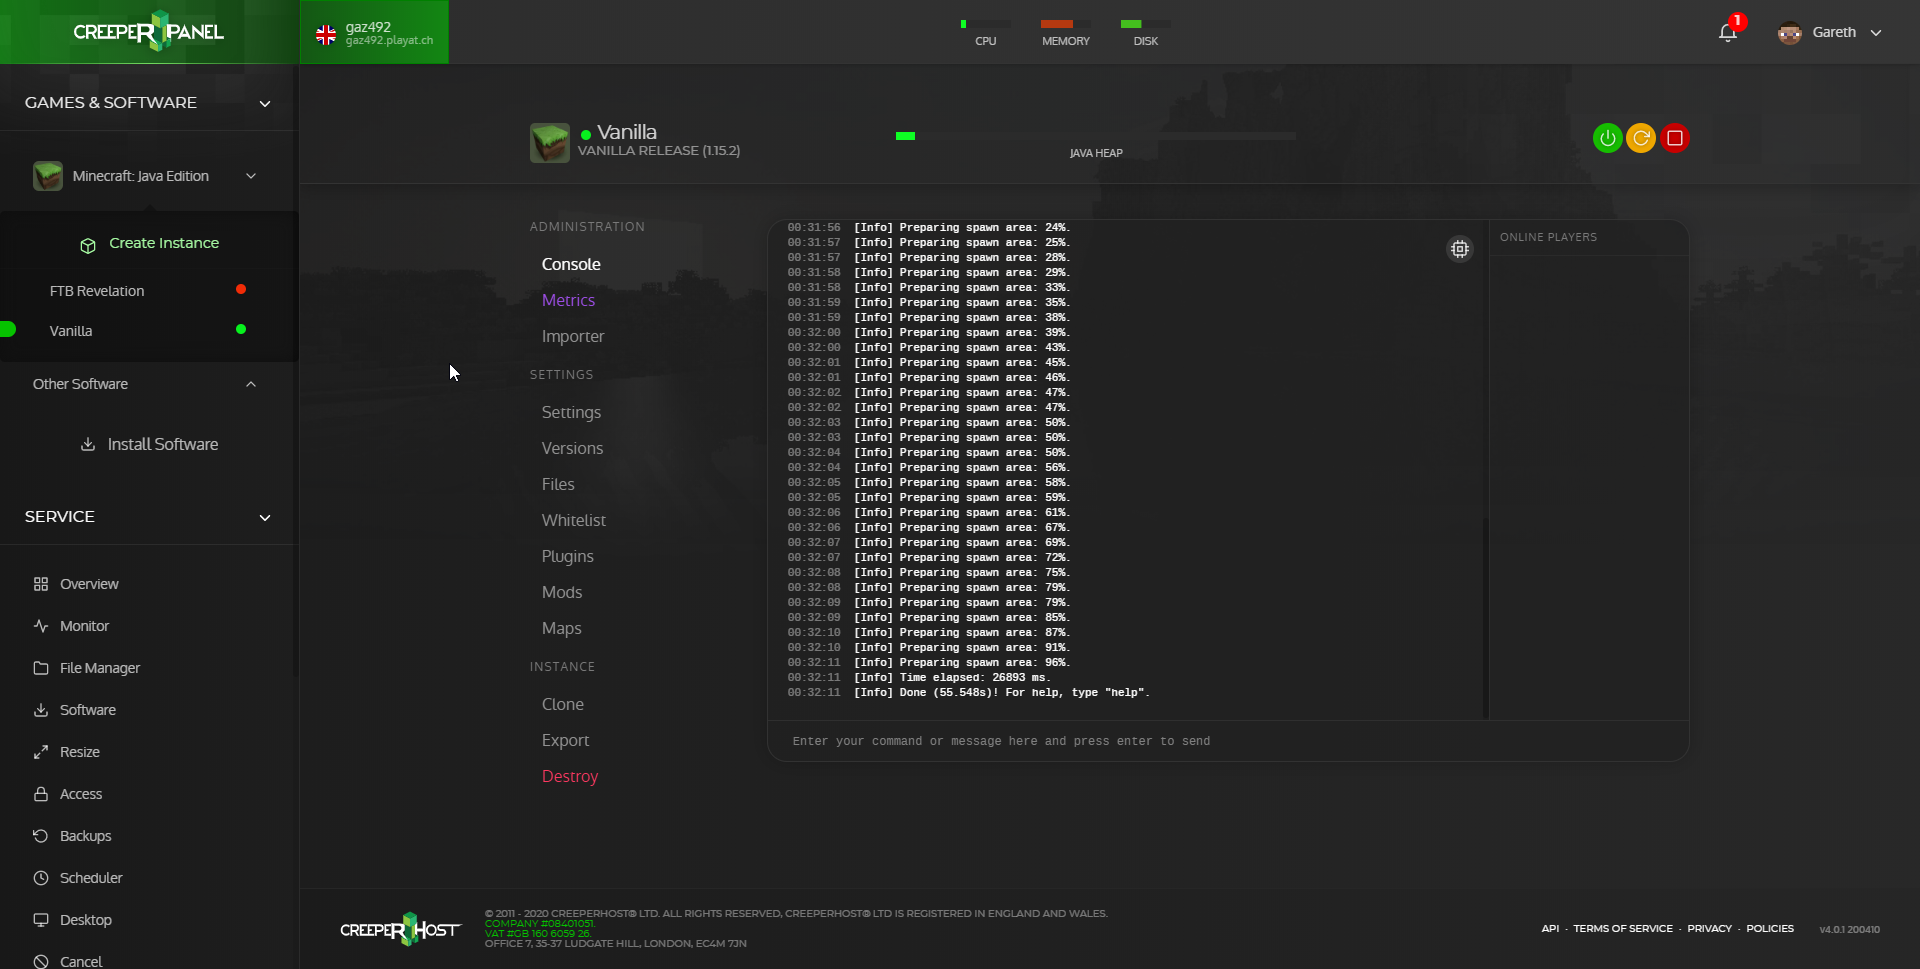Click the FTB Revelation red status dot
This screenshot has width=1920, height=969.
241,289
